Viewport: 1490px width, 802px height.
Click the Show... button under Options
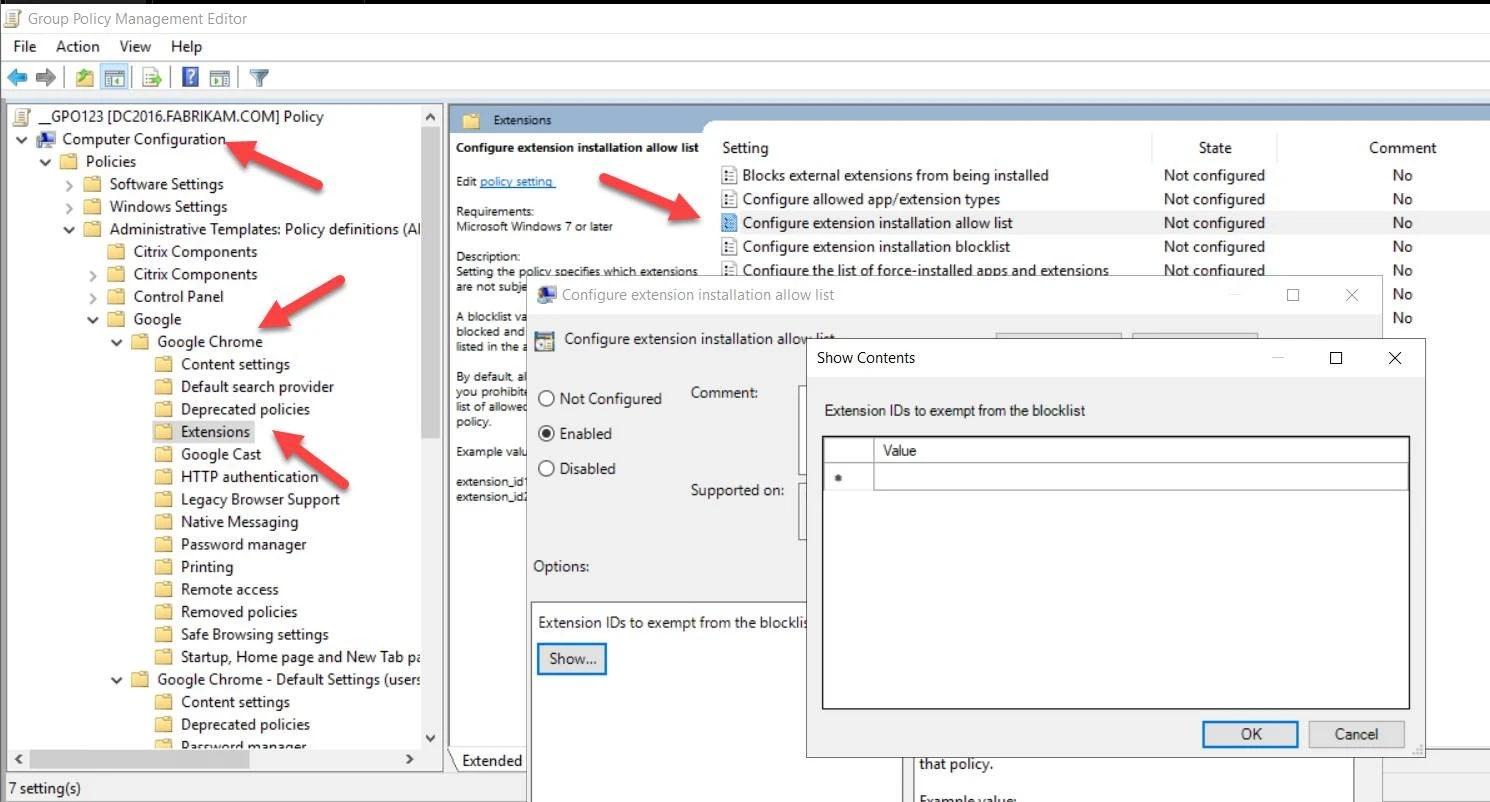[x=572, y=659]
